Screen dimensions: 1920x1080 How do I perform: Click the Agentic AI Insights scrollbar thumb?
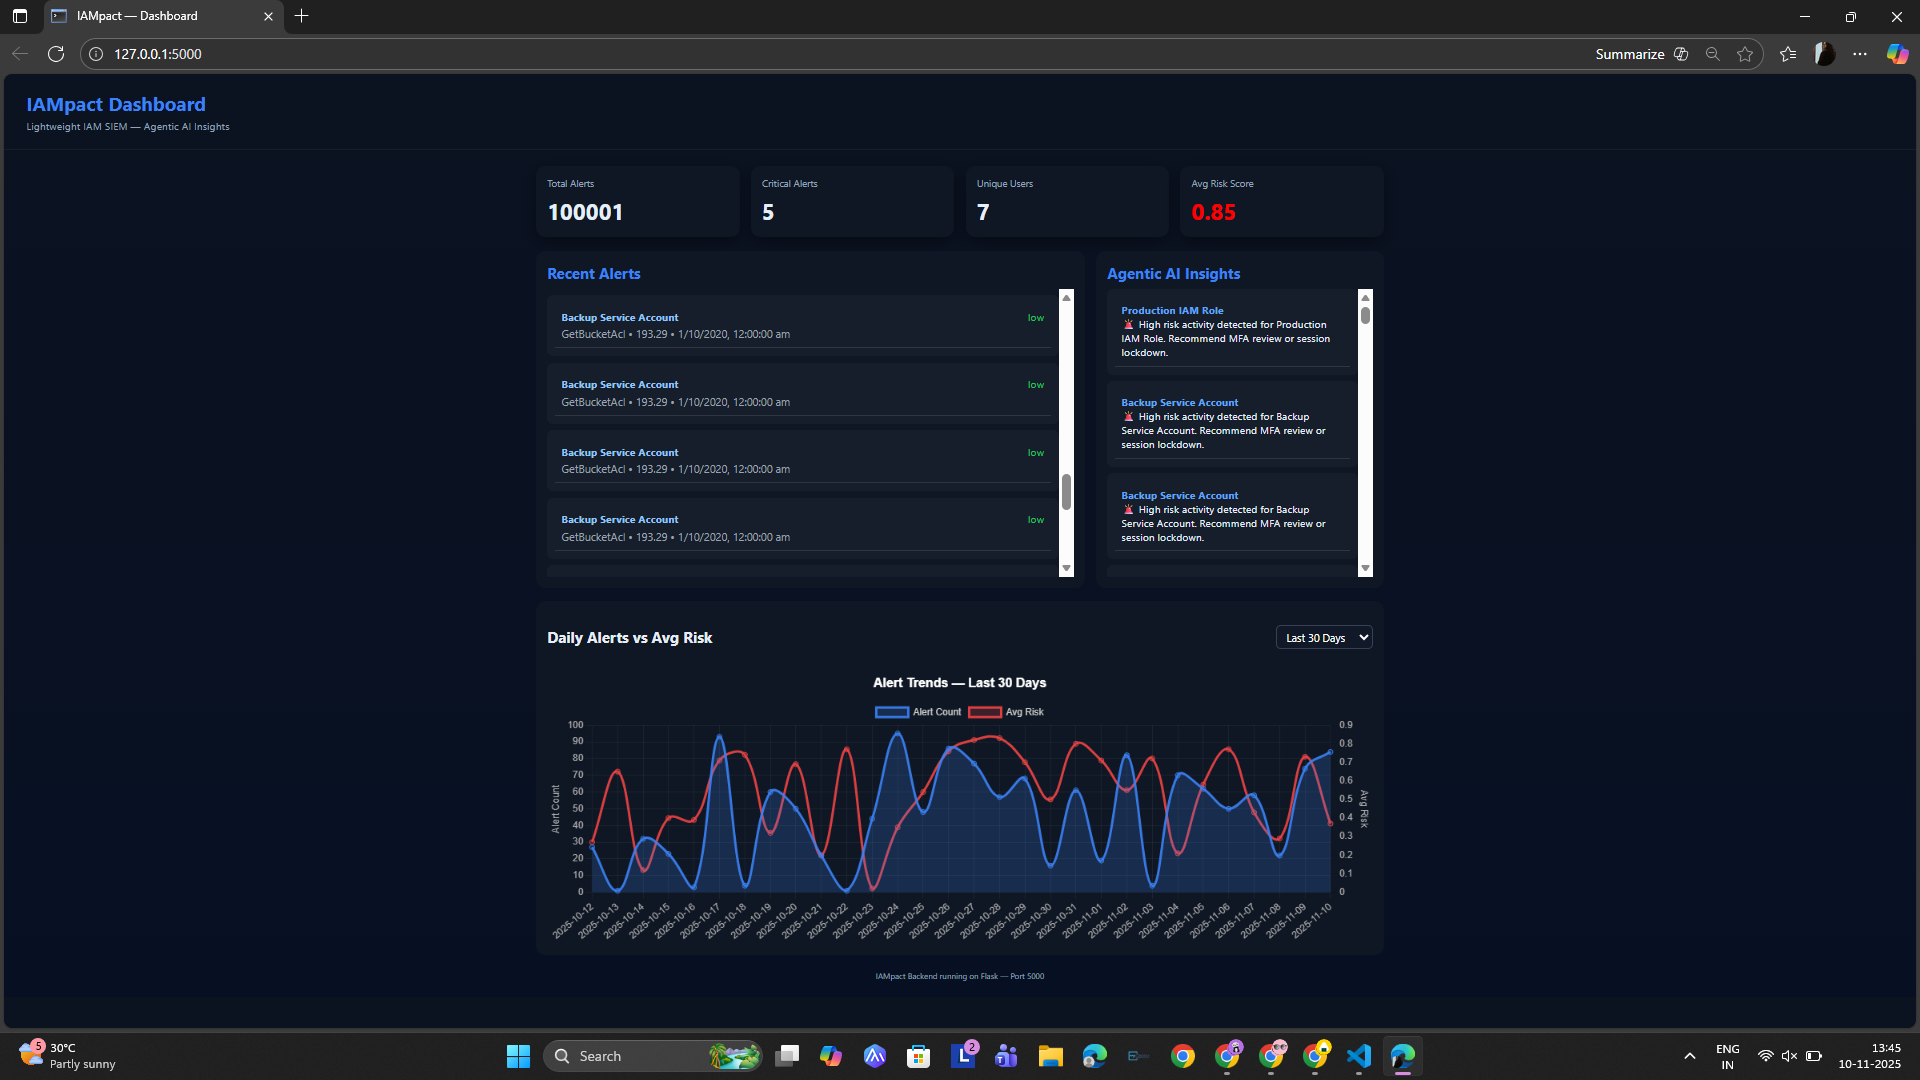click(1365, 316)
